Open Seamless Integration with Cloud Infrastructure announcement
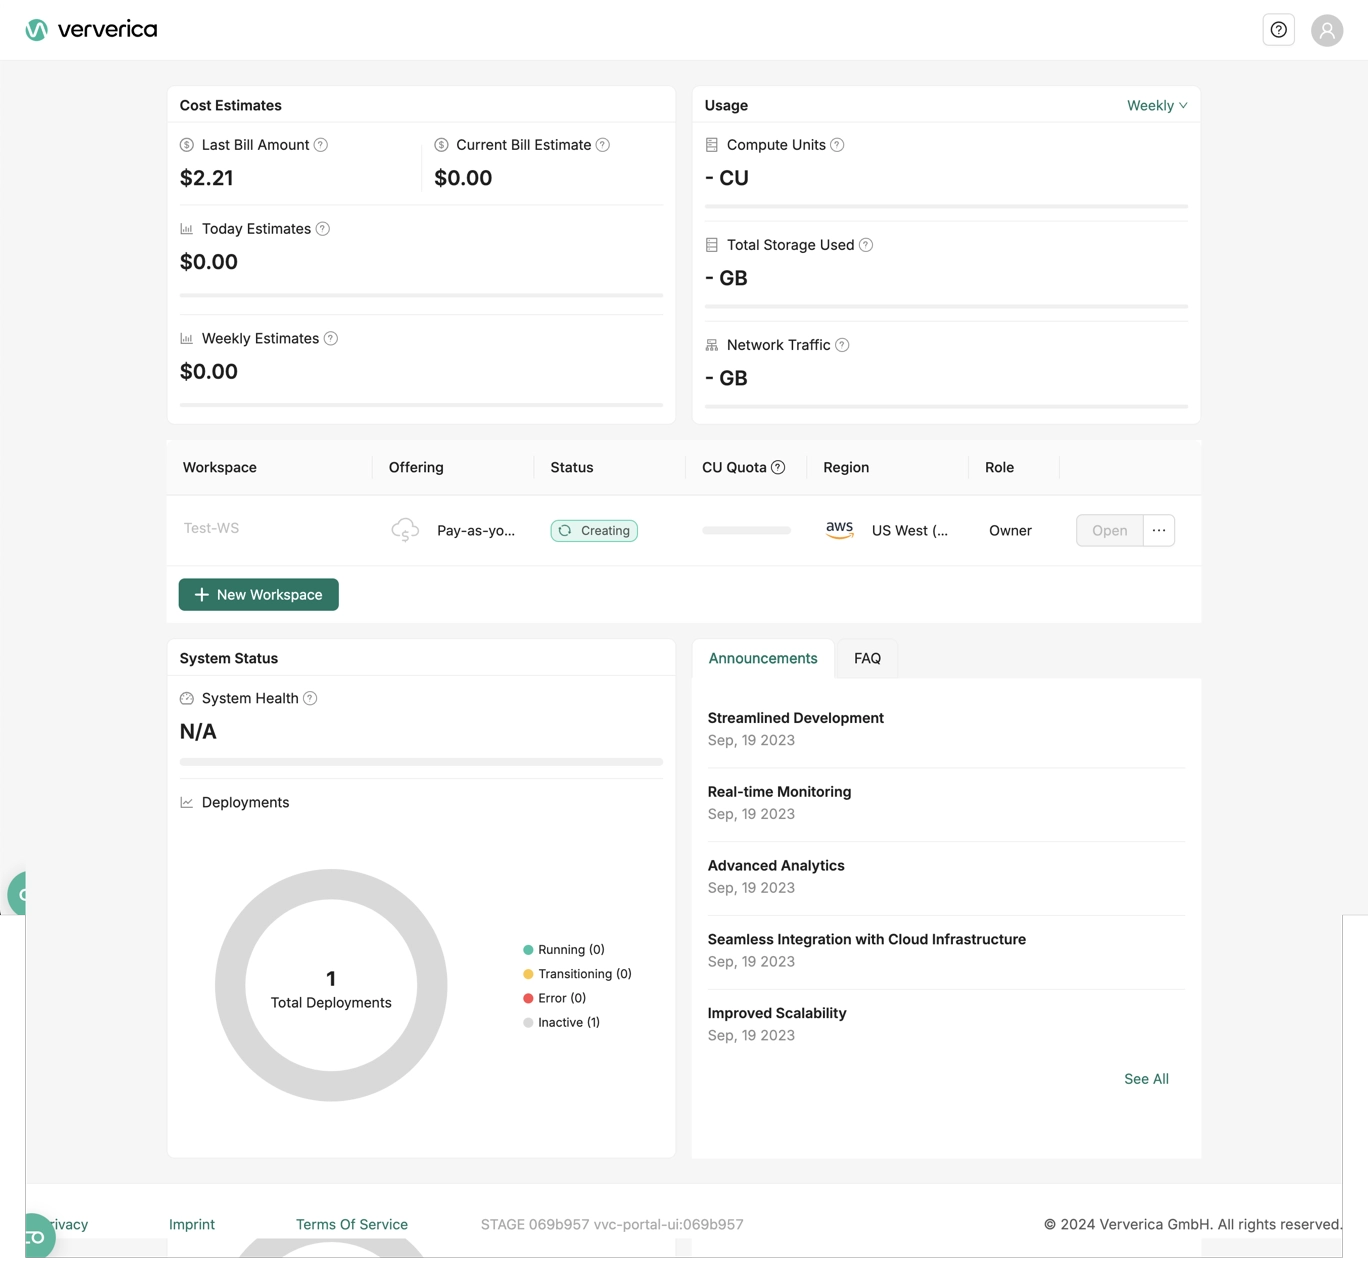The height and width of the screenshot is (1265, 1368). (x=867, y=940)
